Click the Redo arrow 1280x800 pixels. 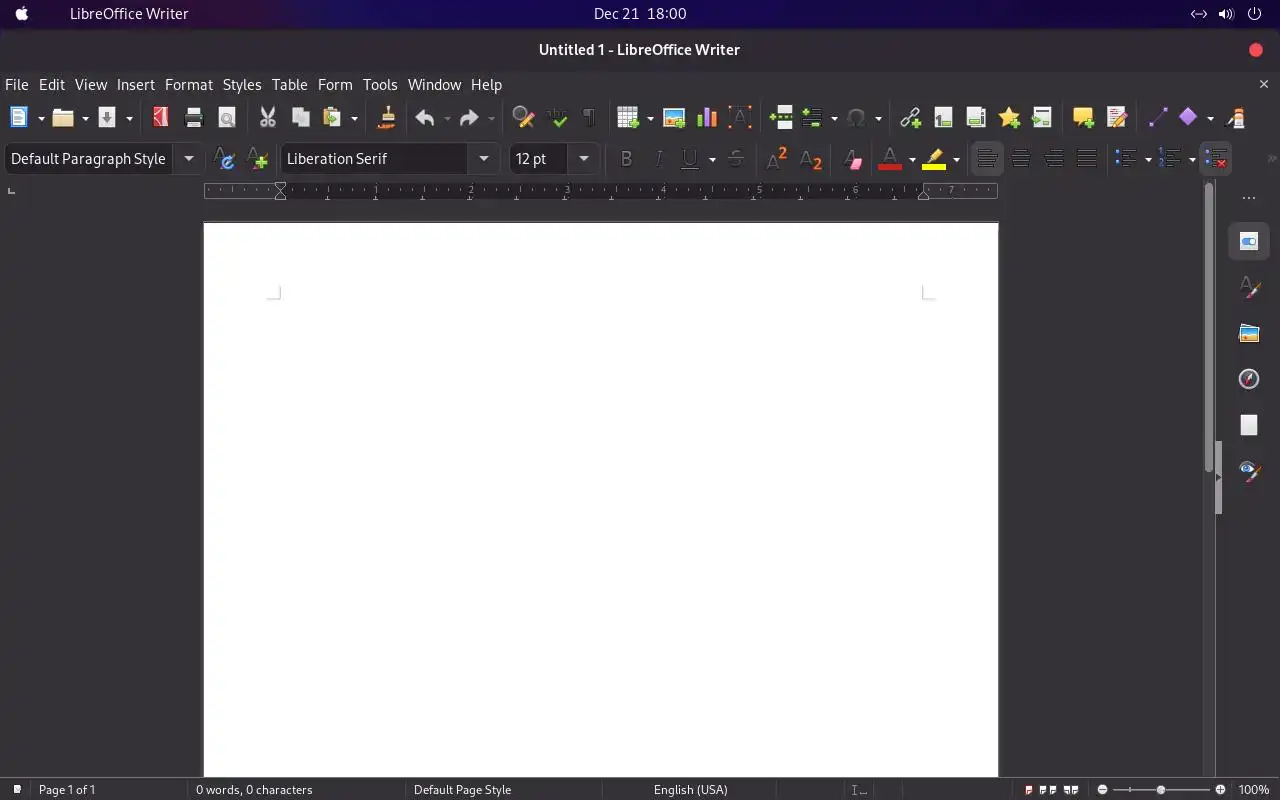[x=469, y=118]
